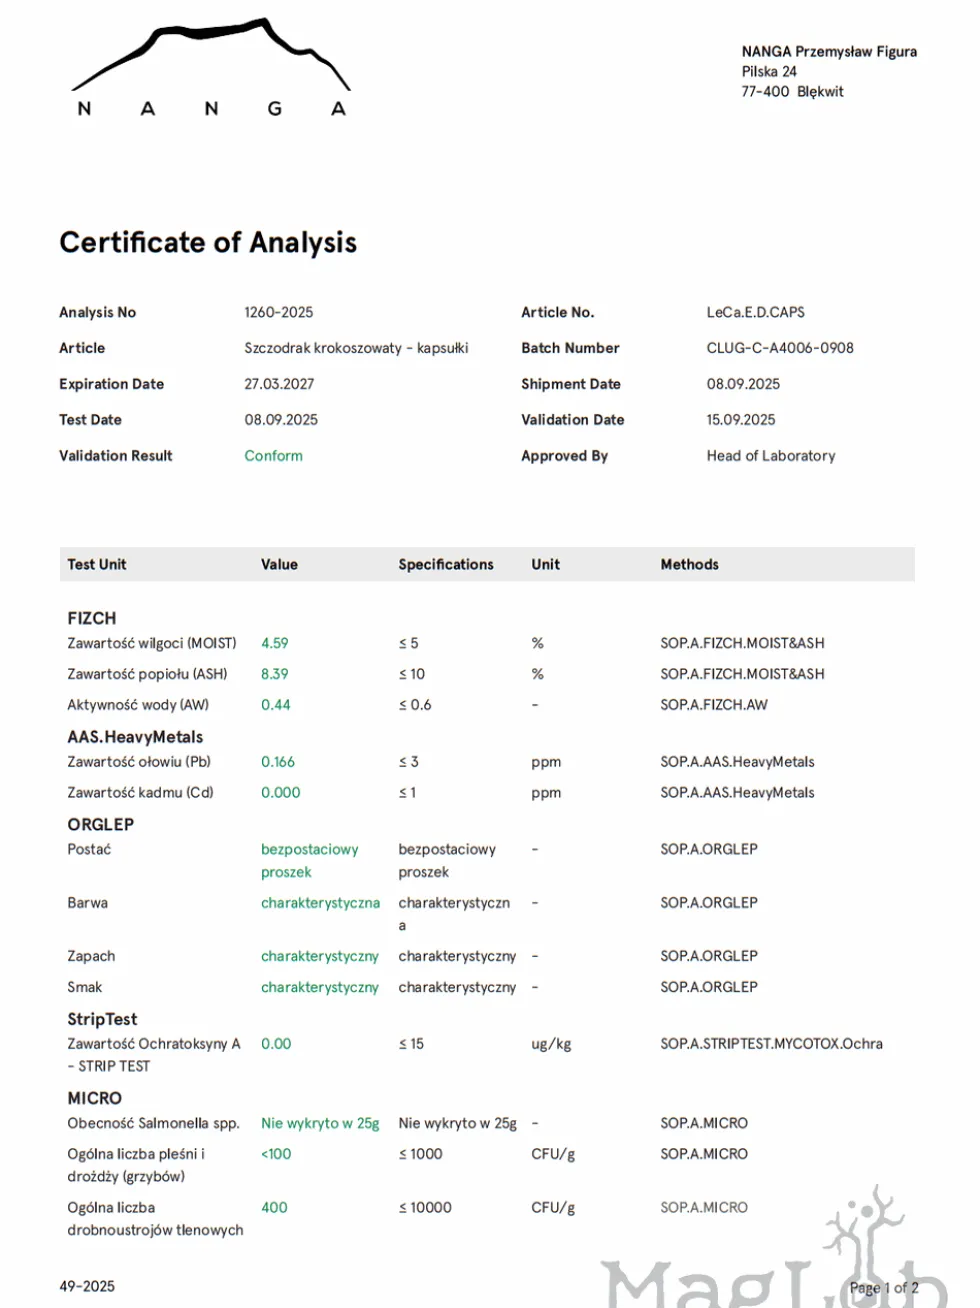Select the "FIZCH" section heading
Screen dimensions: 980x1308
pyautogui.click(x=92, y=618)
